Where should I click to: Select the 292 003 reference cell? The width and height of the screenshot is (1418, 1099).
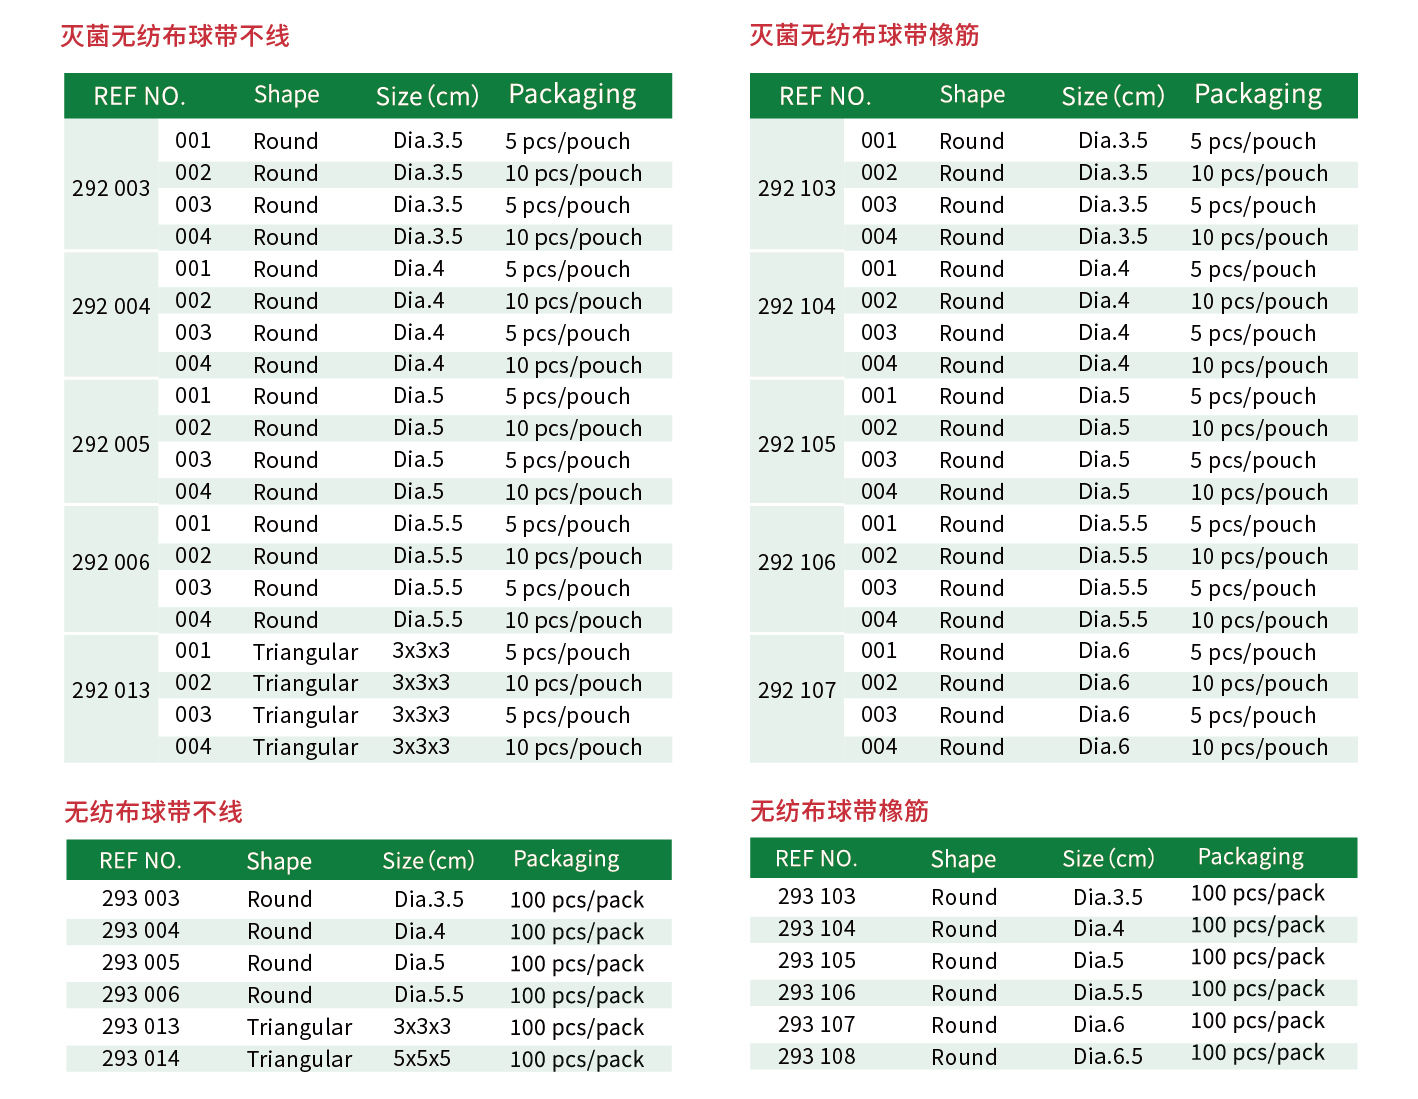click(111, 188)
